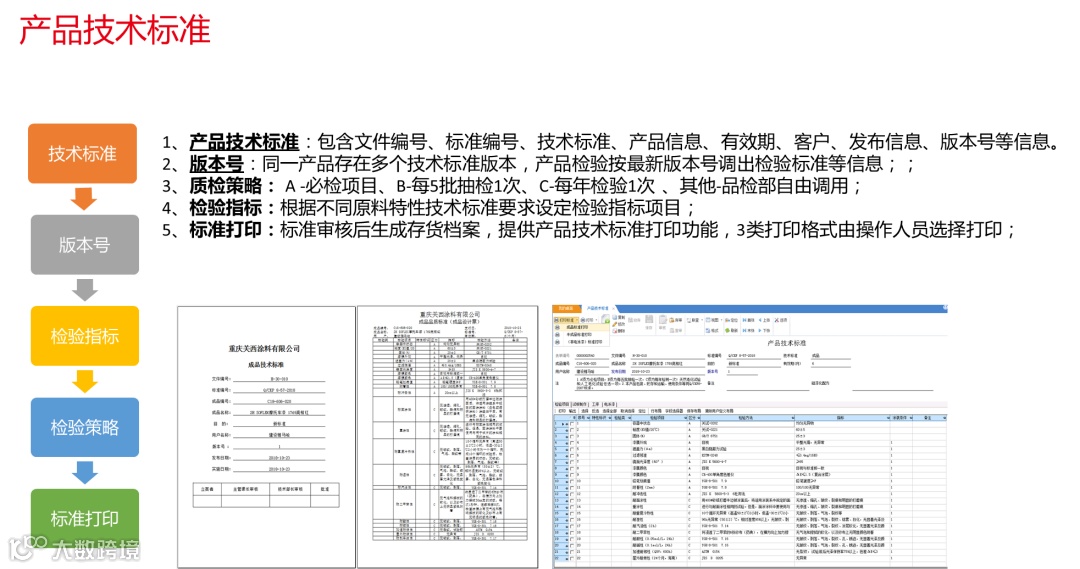This screenshot has height=569, width=1080.
Task: Click the blue 检验策略 flow box
Action: (85, 427)
